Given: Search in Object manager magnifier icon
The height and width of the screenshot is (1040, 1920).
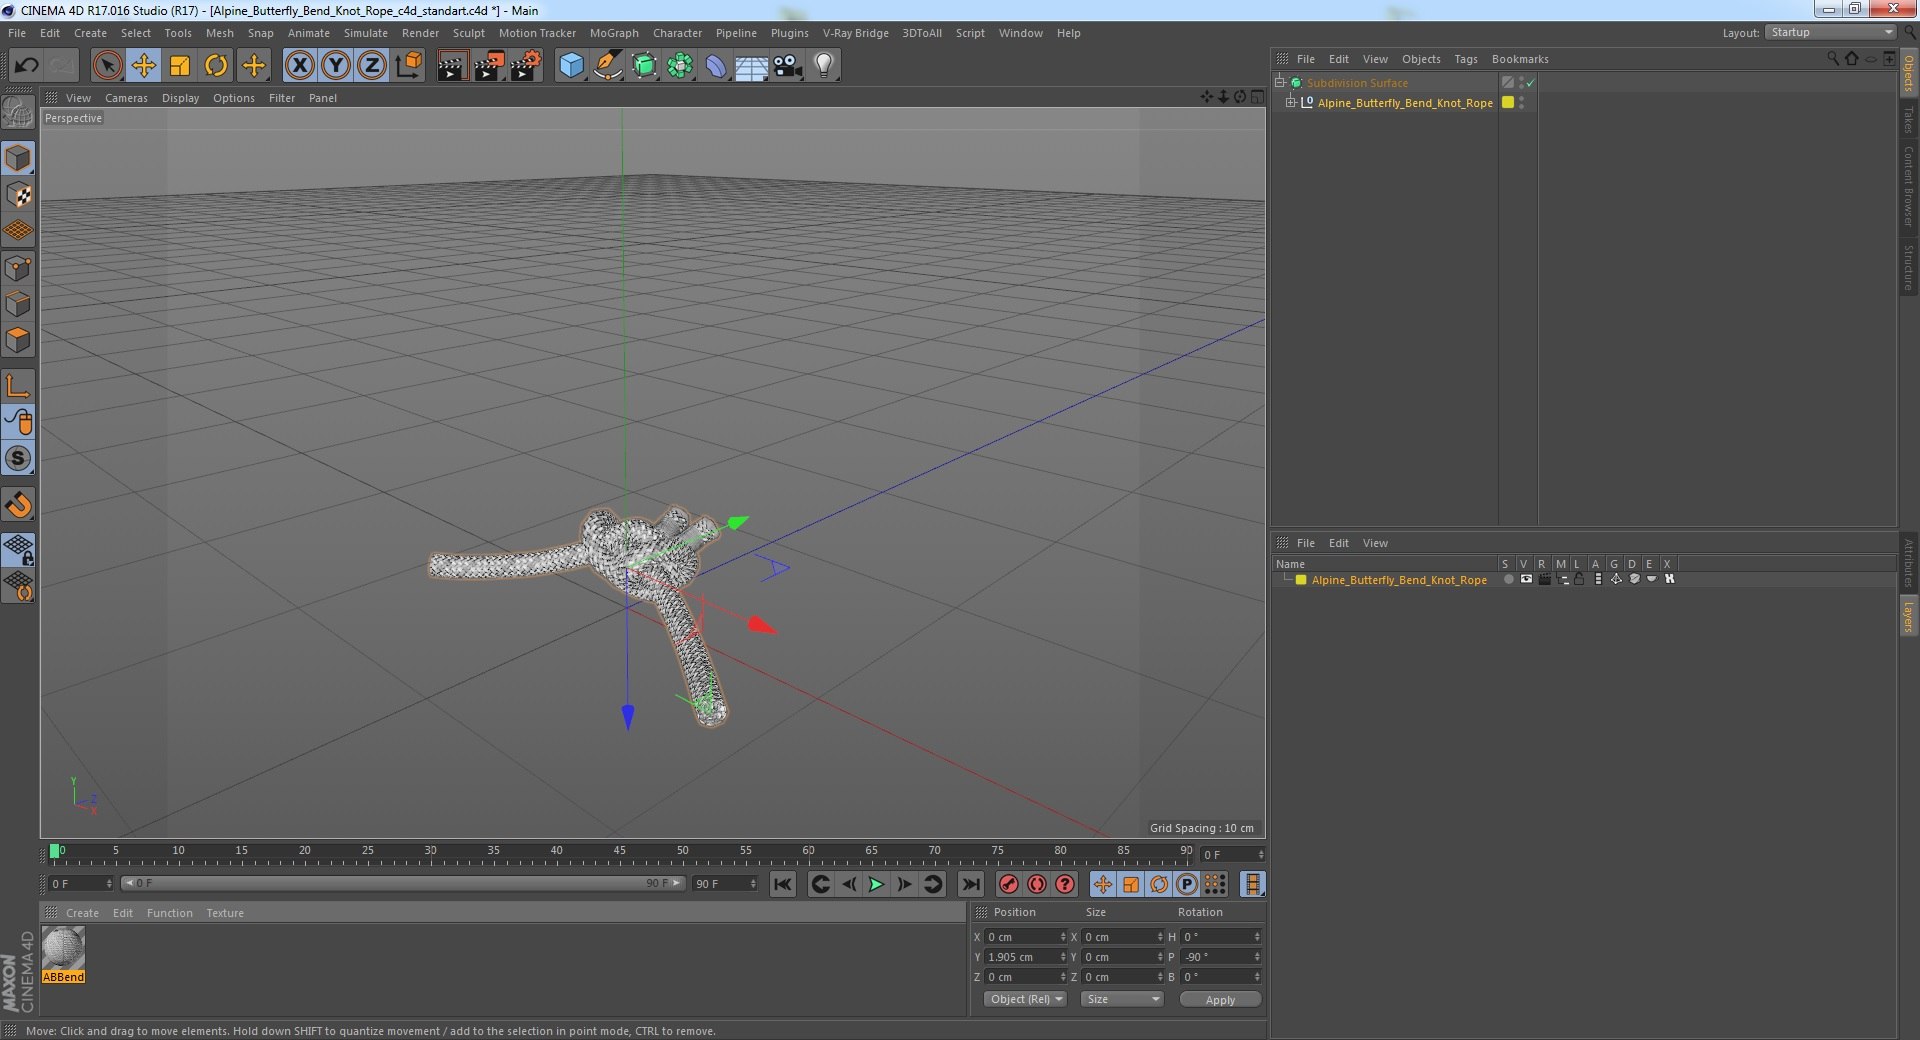Looking at the screenshot, I should [1832, 59].
